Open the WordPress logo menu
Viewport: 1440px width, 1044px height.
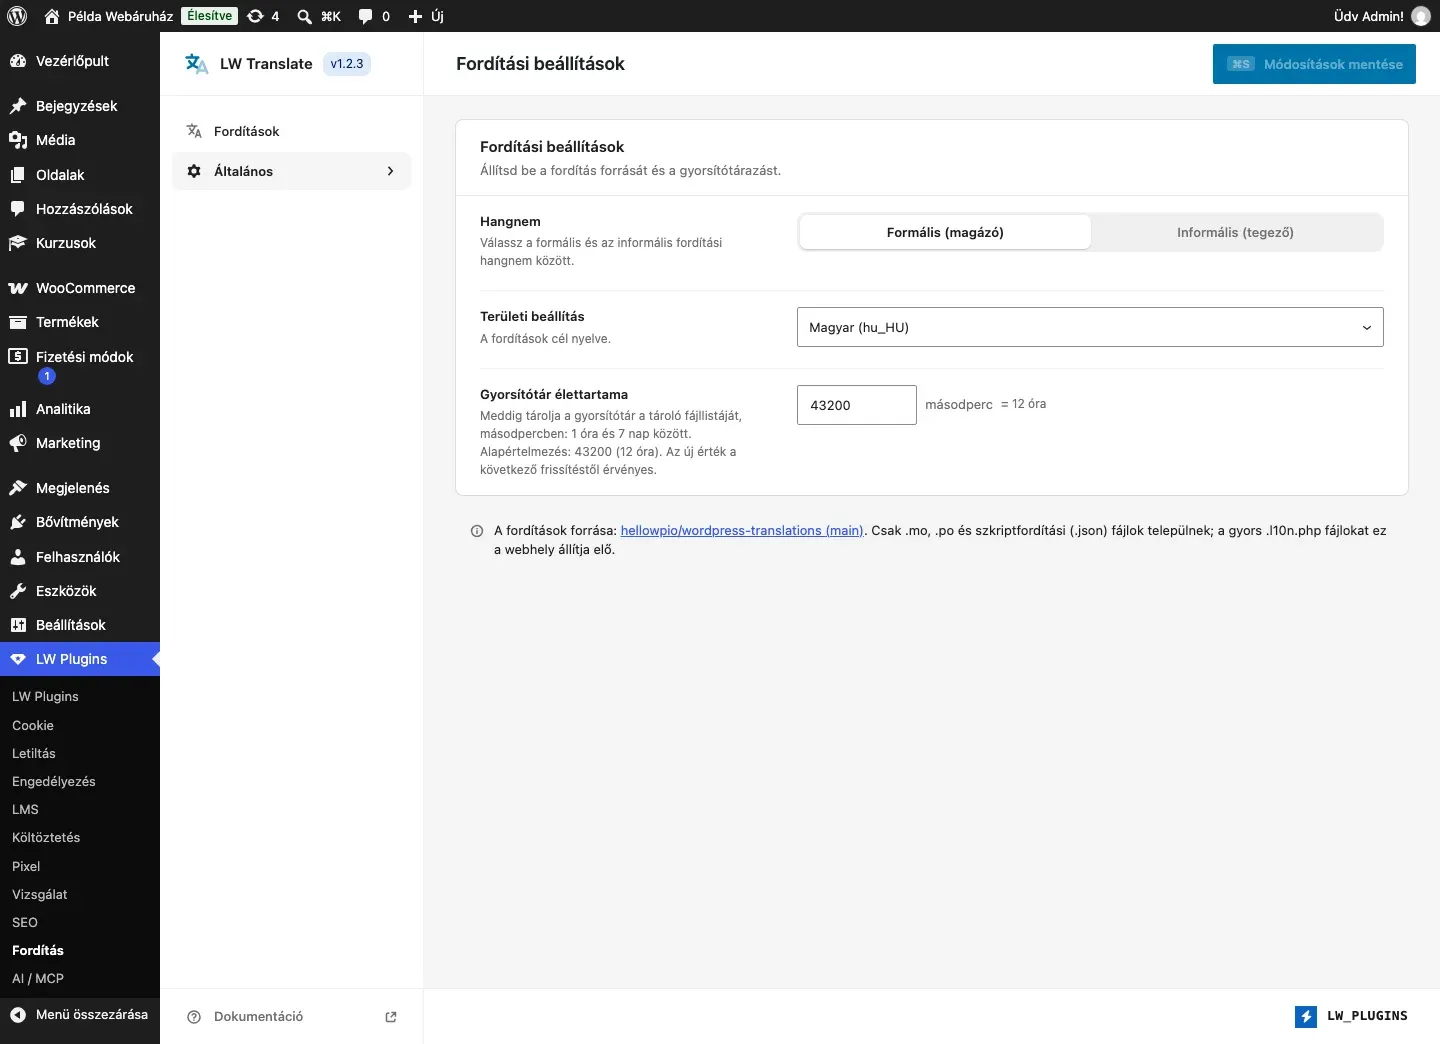[17, 16]
